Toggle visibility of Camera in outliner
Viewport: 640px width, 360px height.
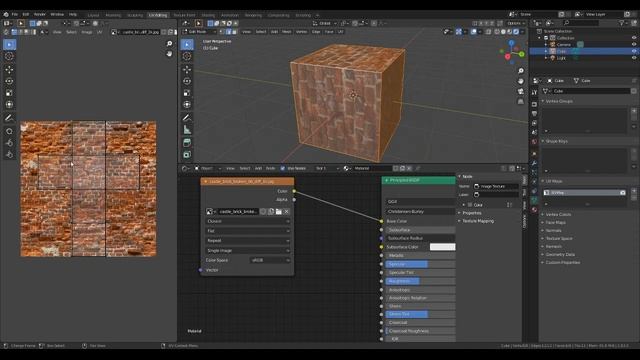(634, 44)
